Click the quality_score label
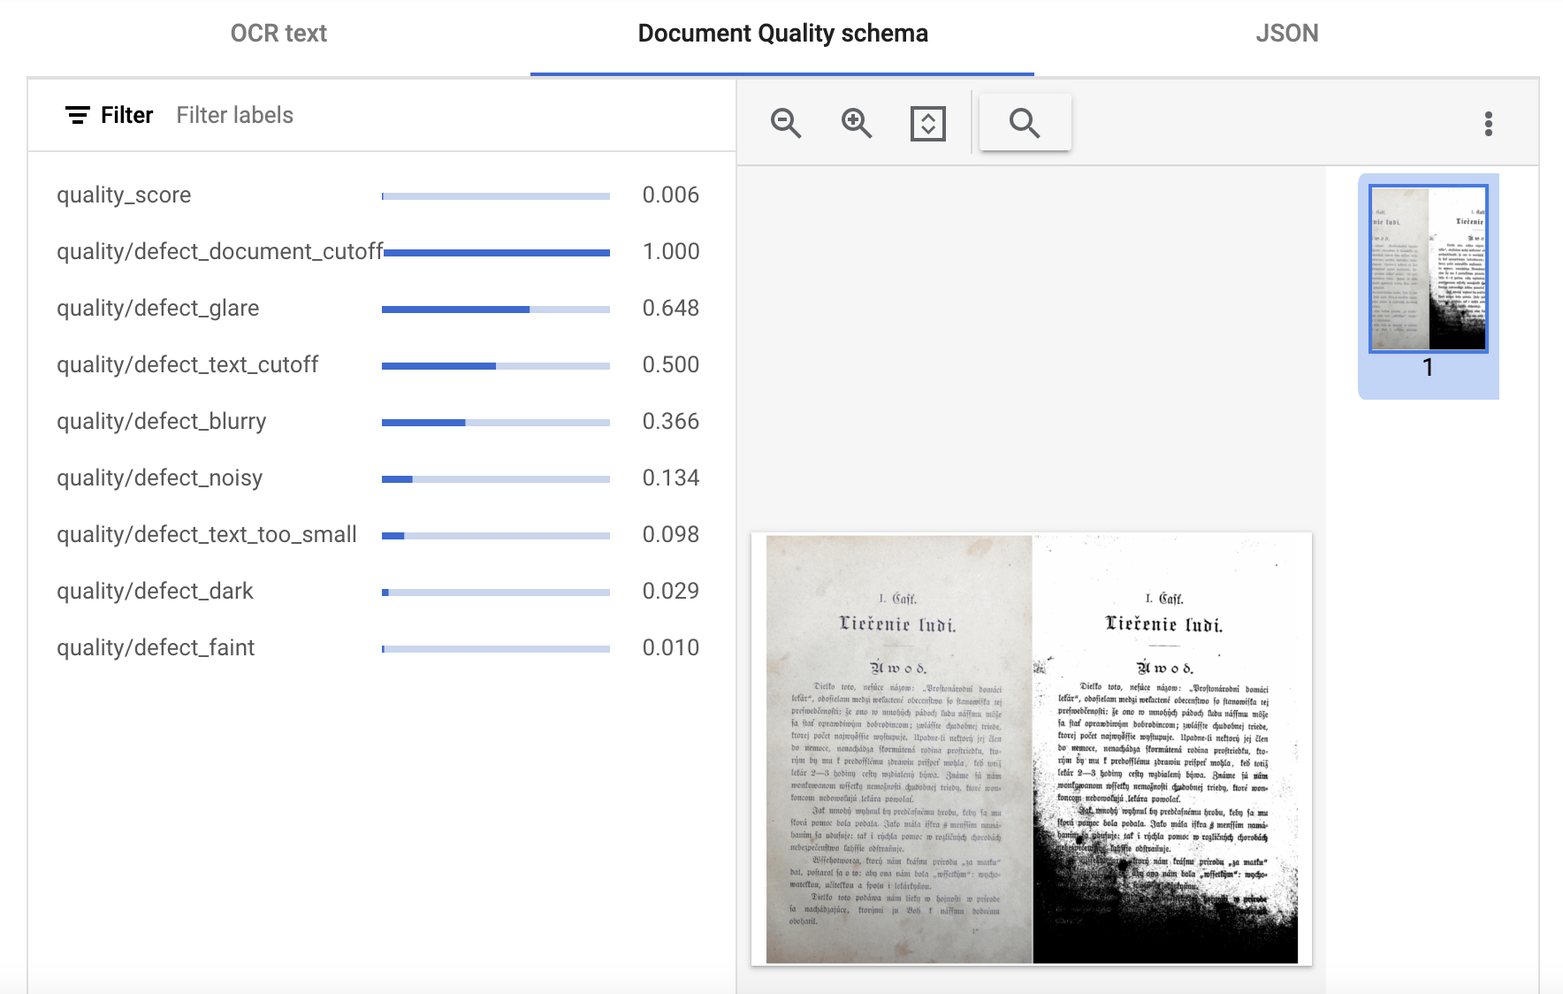Image resolution: width=1563 pixels, height=994 pixels. (x=124, y=195)
